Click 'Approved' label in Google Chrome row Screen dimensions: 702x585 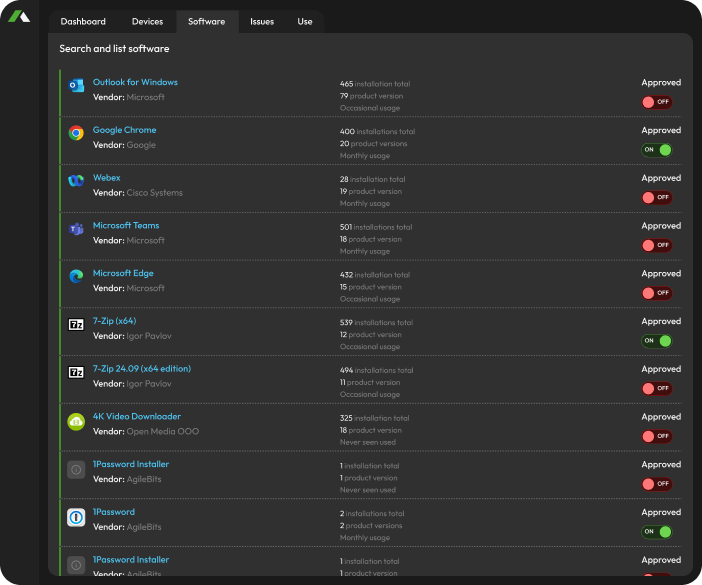(x=661, y=130)
